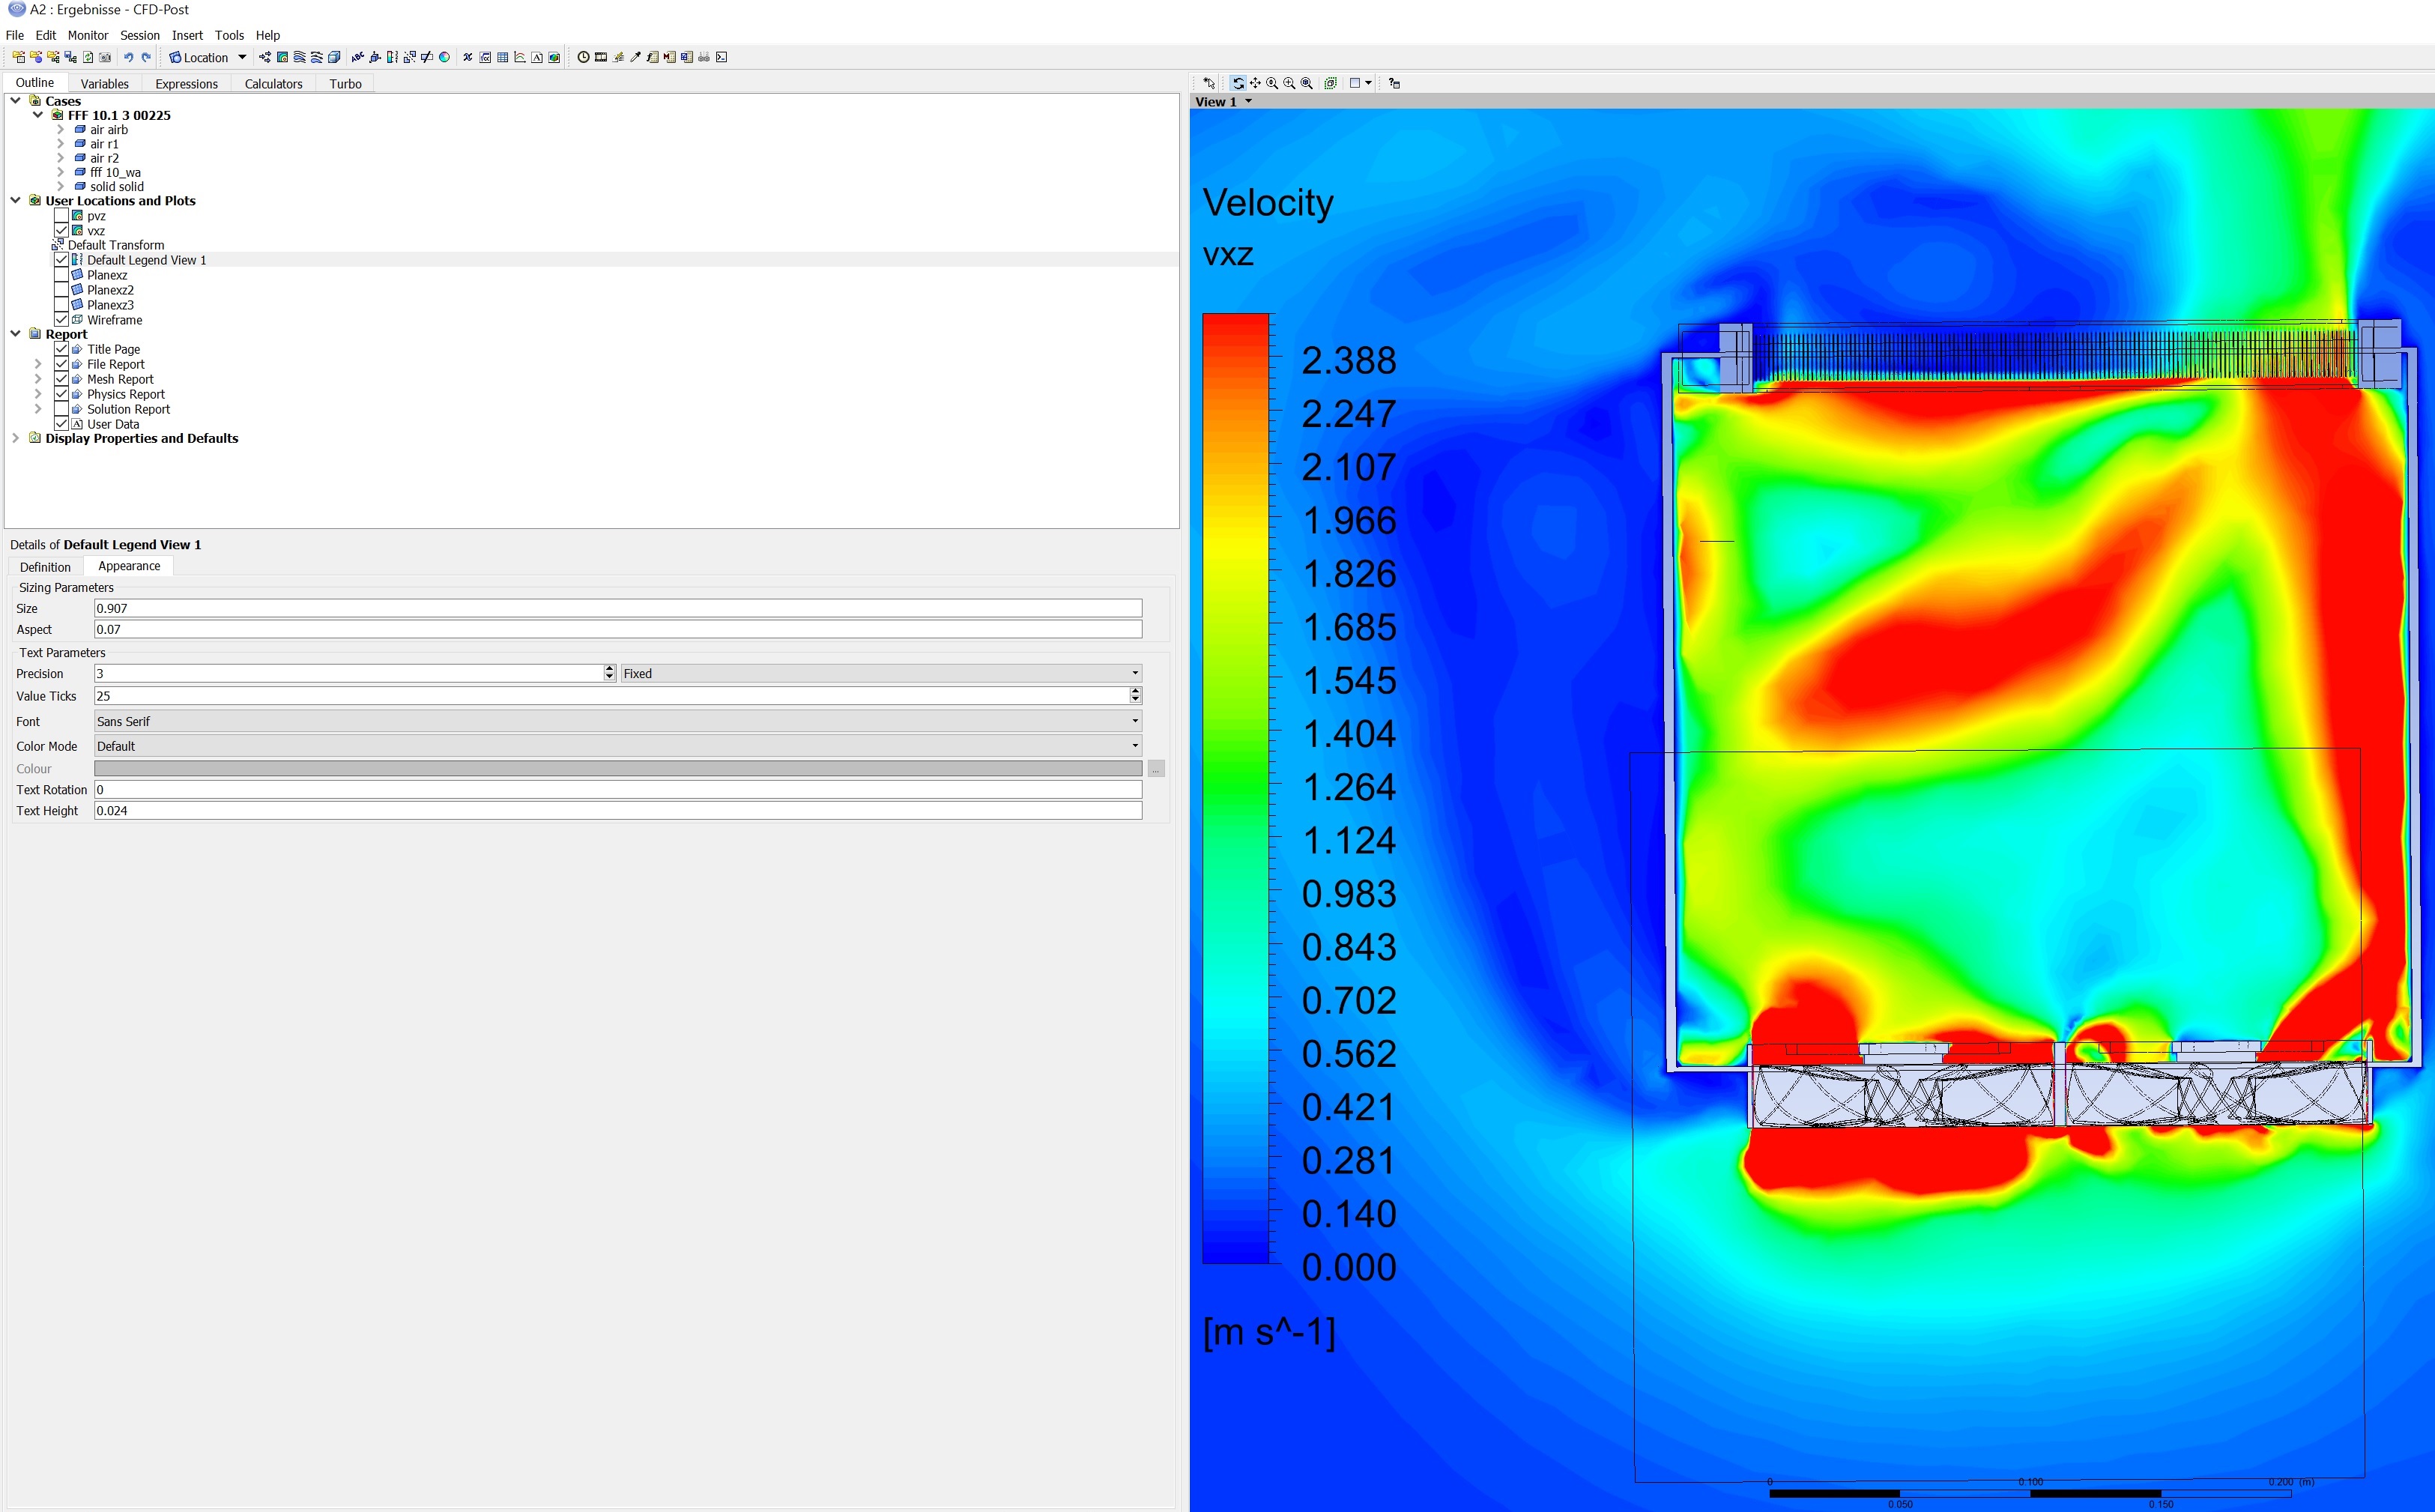Check the Solution Report checkbox
This screenshot has height=1512, width=2435.
click(61, 409)
